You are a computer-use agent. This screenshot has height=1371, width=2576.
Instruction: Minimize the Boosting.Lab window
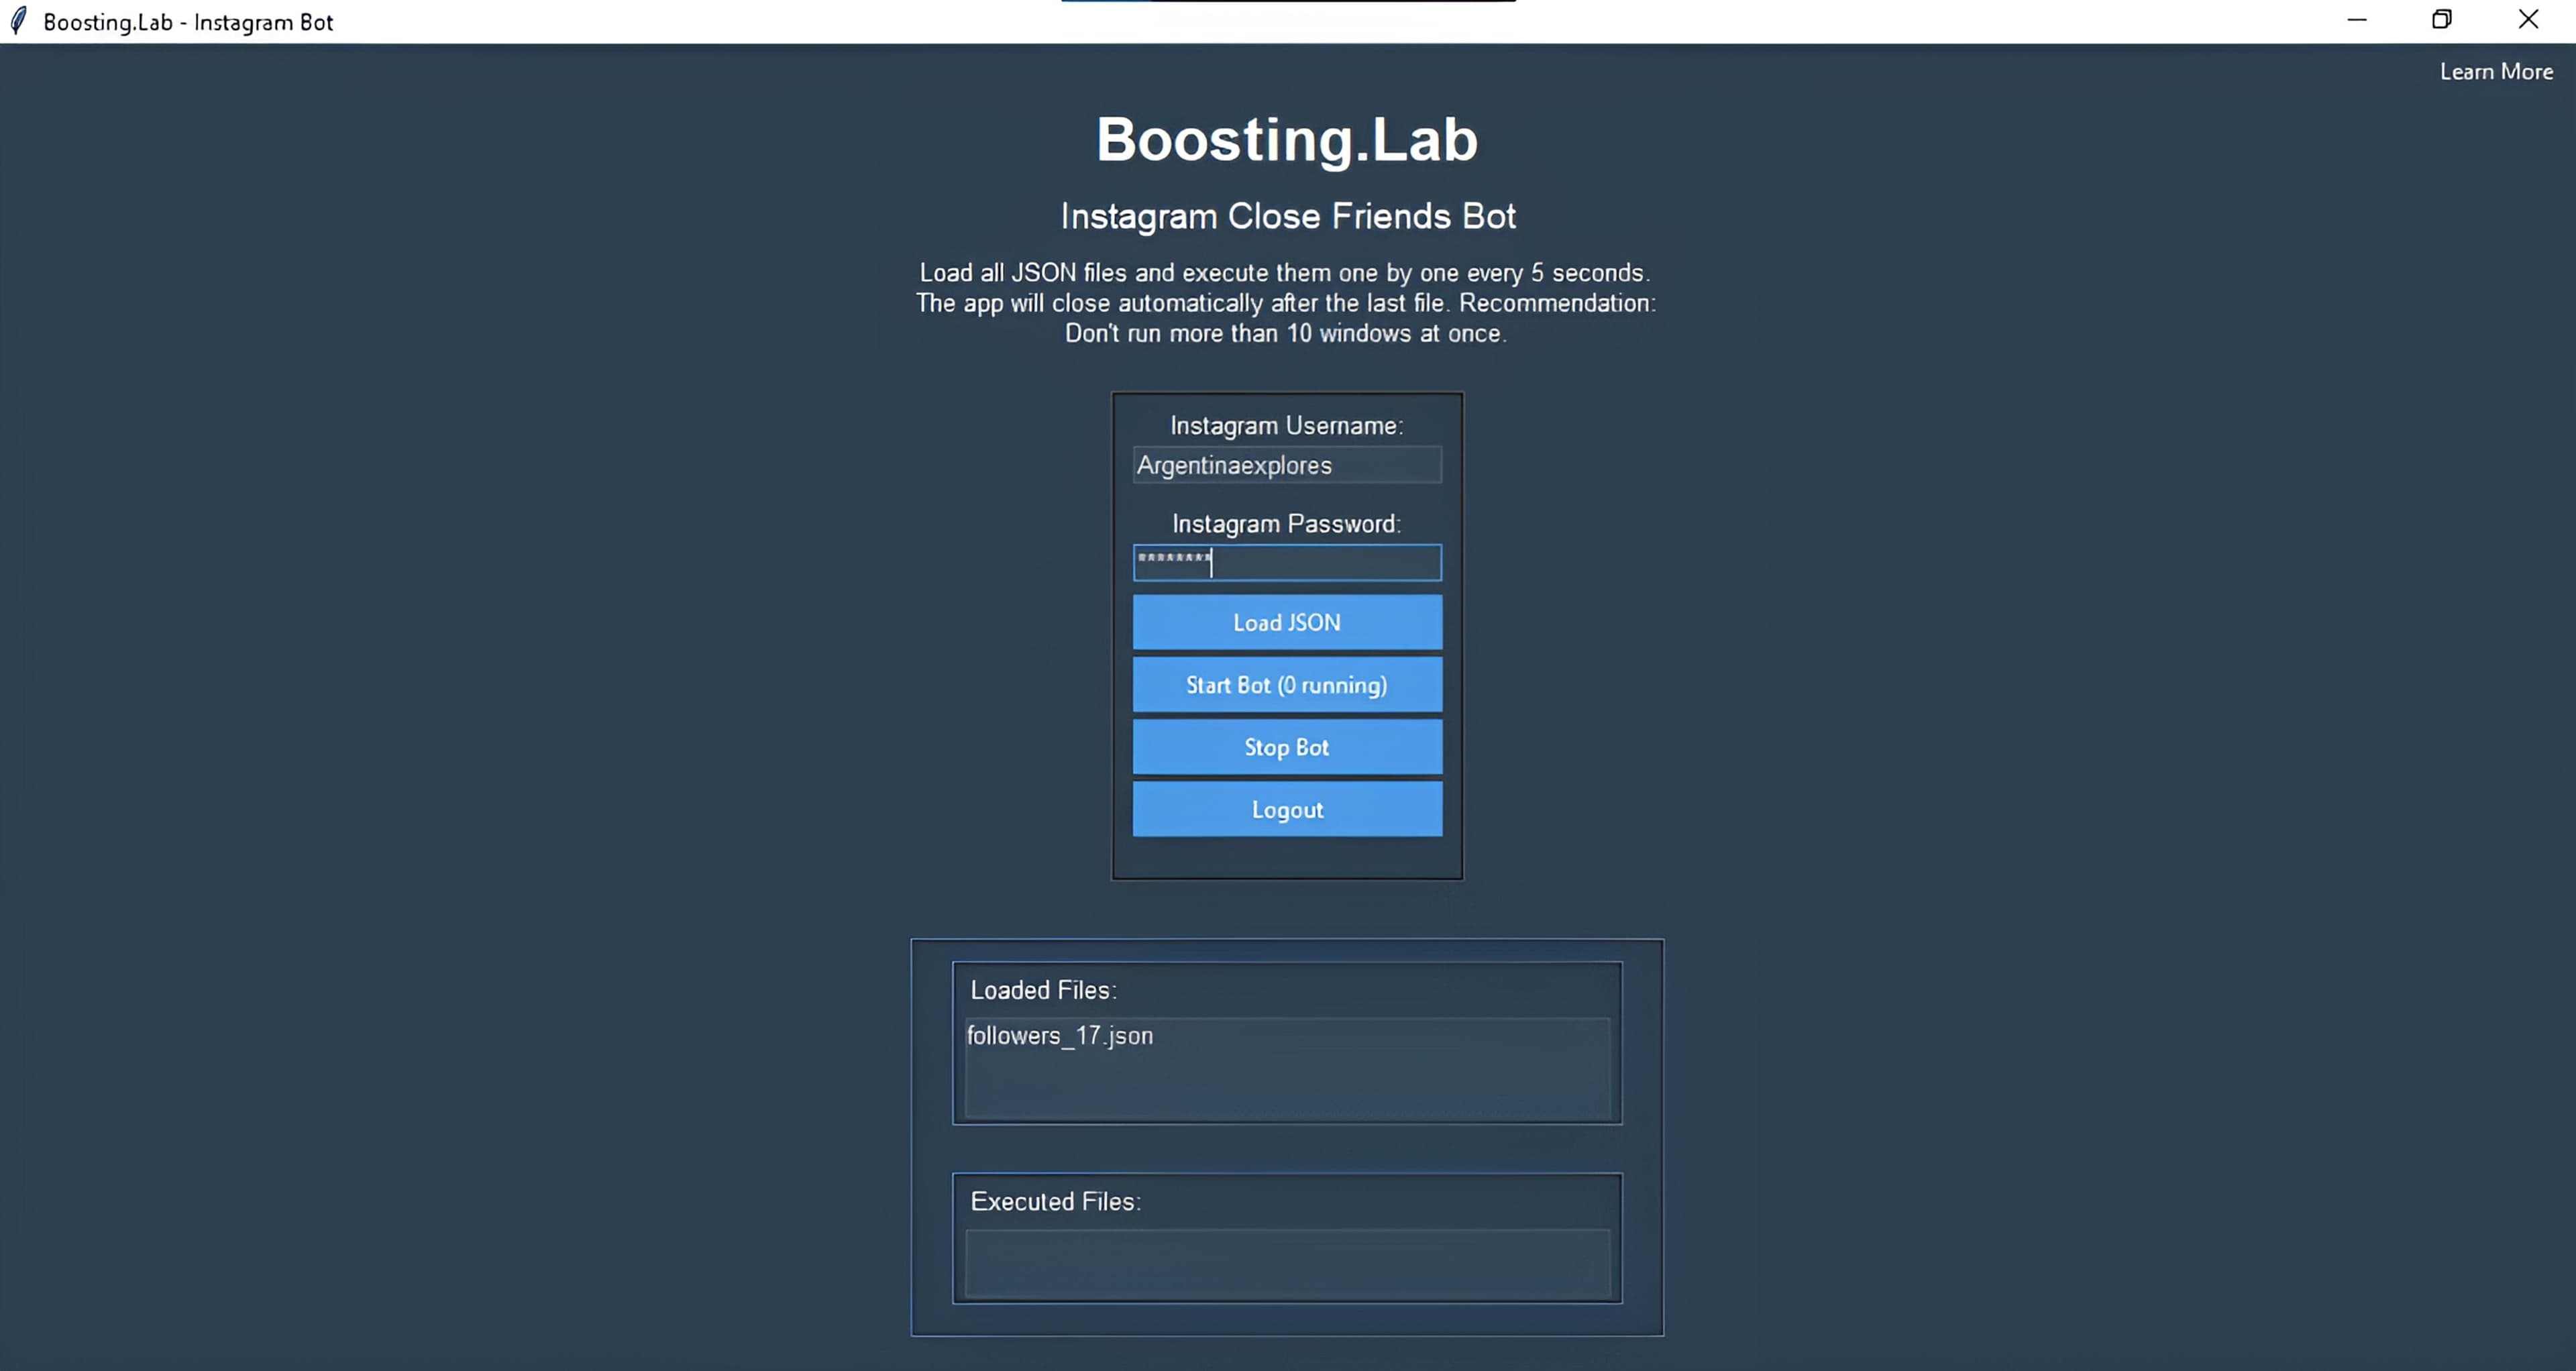point(2357,20)
